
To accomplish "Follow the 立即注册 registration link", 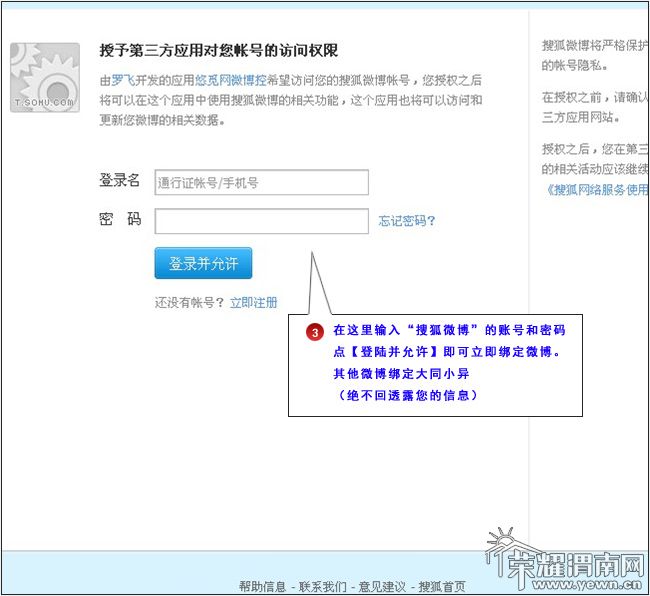I will [x=253, y=302].
